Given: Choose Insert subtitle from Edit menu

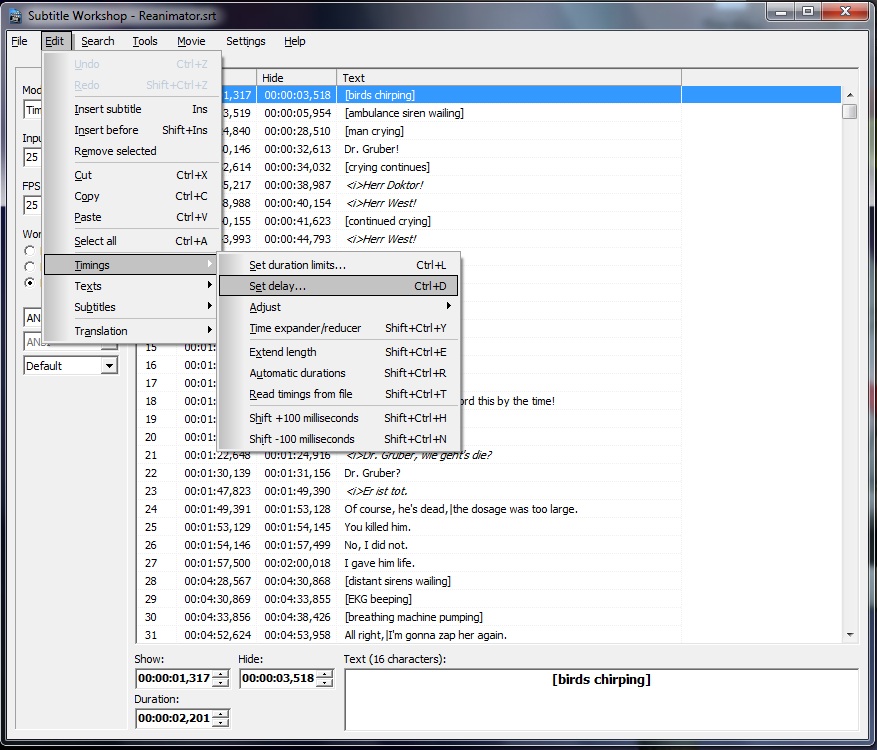Looking at the screenshot, I should (132, 109).
